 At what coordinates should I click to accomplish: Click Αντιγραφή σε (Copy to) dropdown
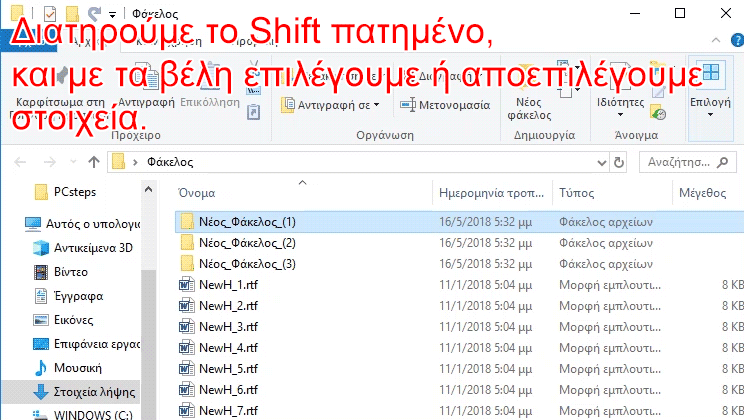click(x=331, y=105)
